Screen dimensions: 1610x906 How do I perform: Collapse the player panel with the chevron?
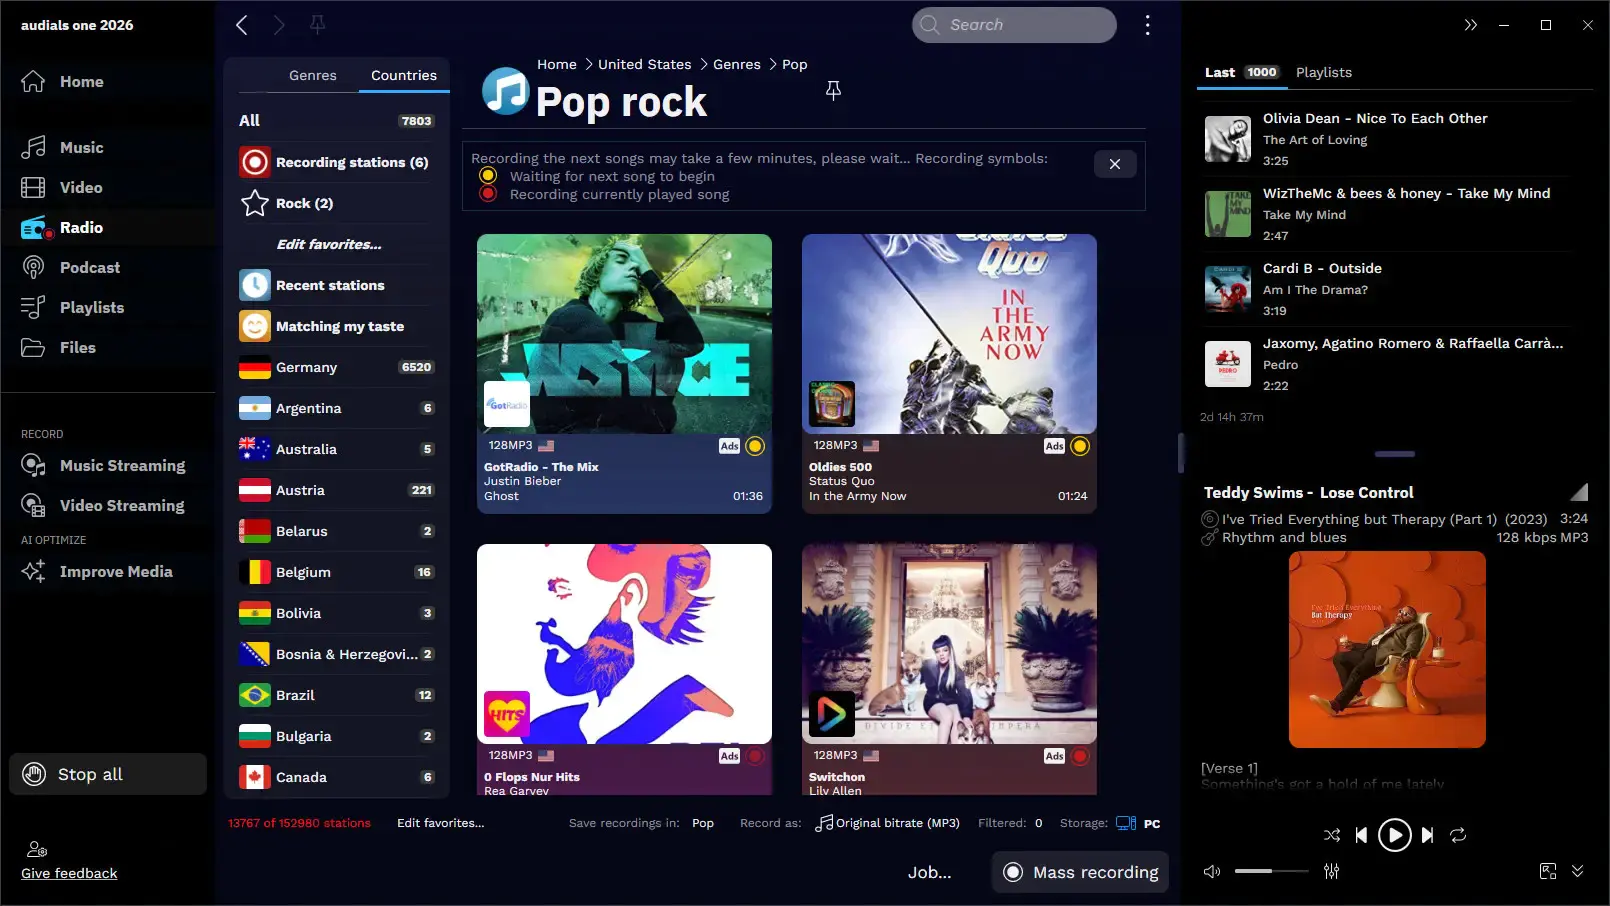[1579, 871]
